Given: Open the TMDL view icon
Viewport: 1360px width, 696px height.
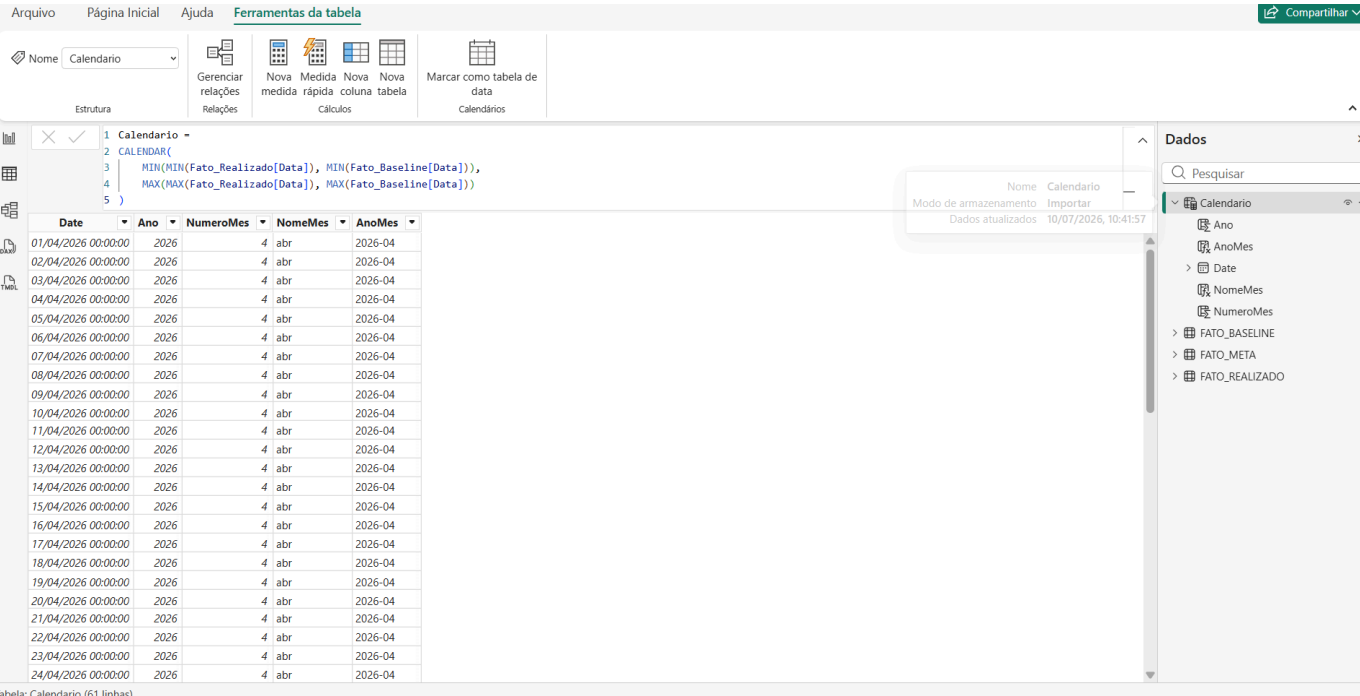Looking at the screenshot, I should [x=9, y=282].
